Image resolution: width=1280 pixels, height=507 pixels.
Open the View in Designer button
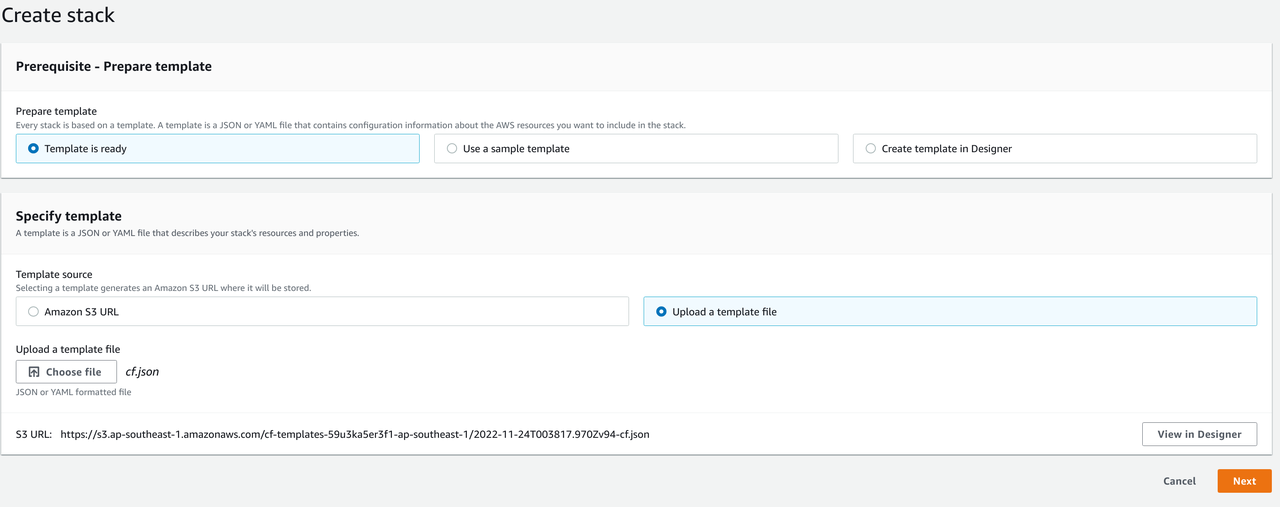1199,434
